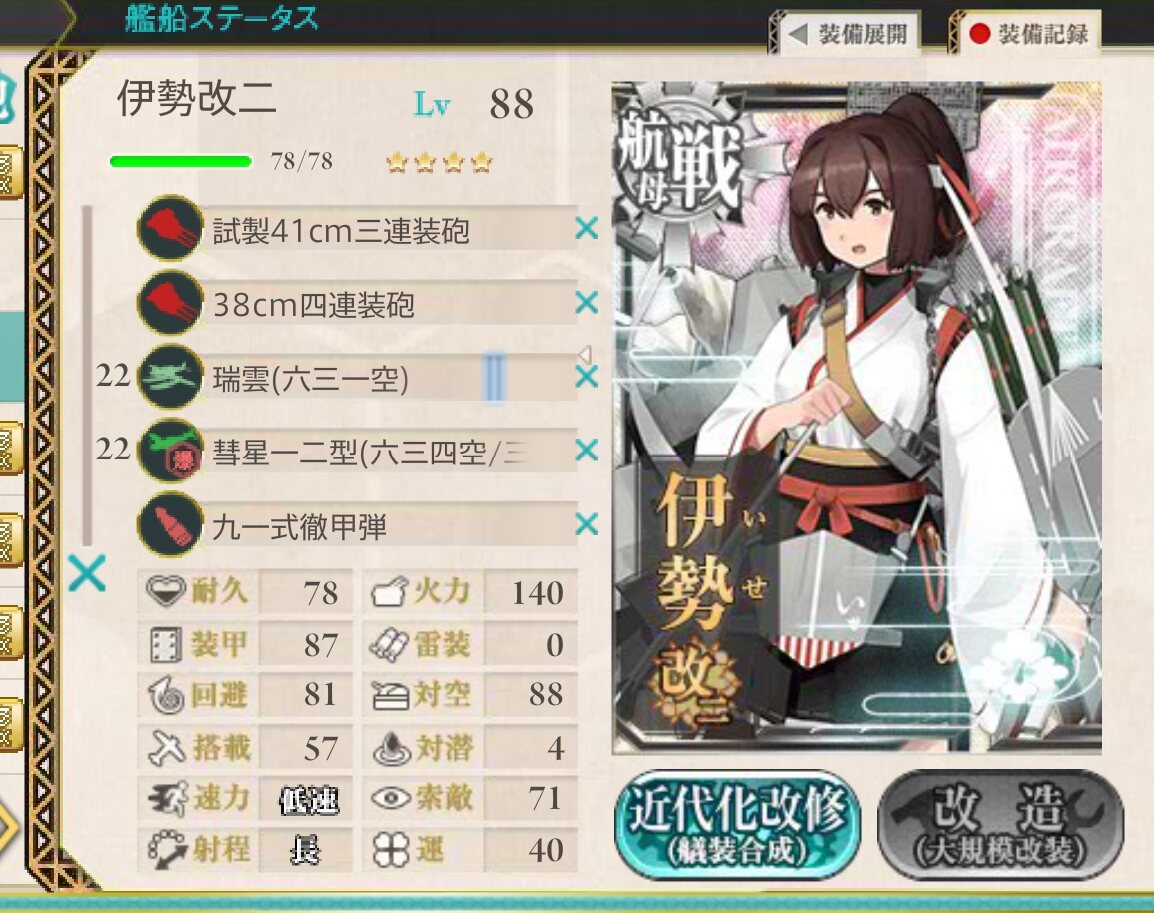Click the red main gun icon for 試製41cm三連装砲
Screen dimensions: 1154x913
point(170,228)
